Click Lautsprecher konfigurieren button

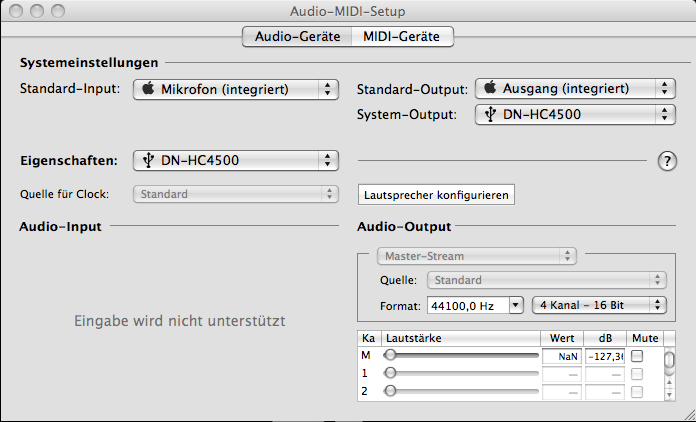point(436,194)
